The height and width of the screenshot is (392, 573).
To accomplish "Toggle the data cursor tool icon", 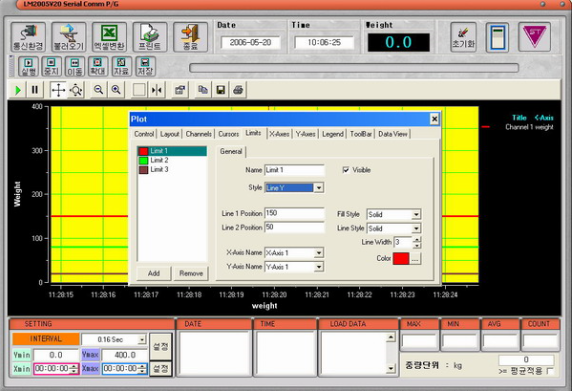I will (157, 90).
